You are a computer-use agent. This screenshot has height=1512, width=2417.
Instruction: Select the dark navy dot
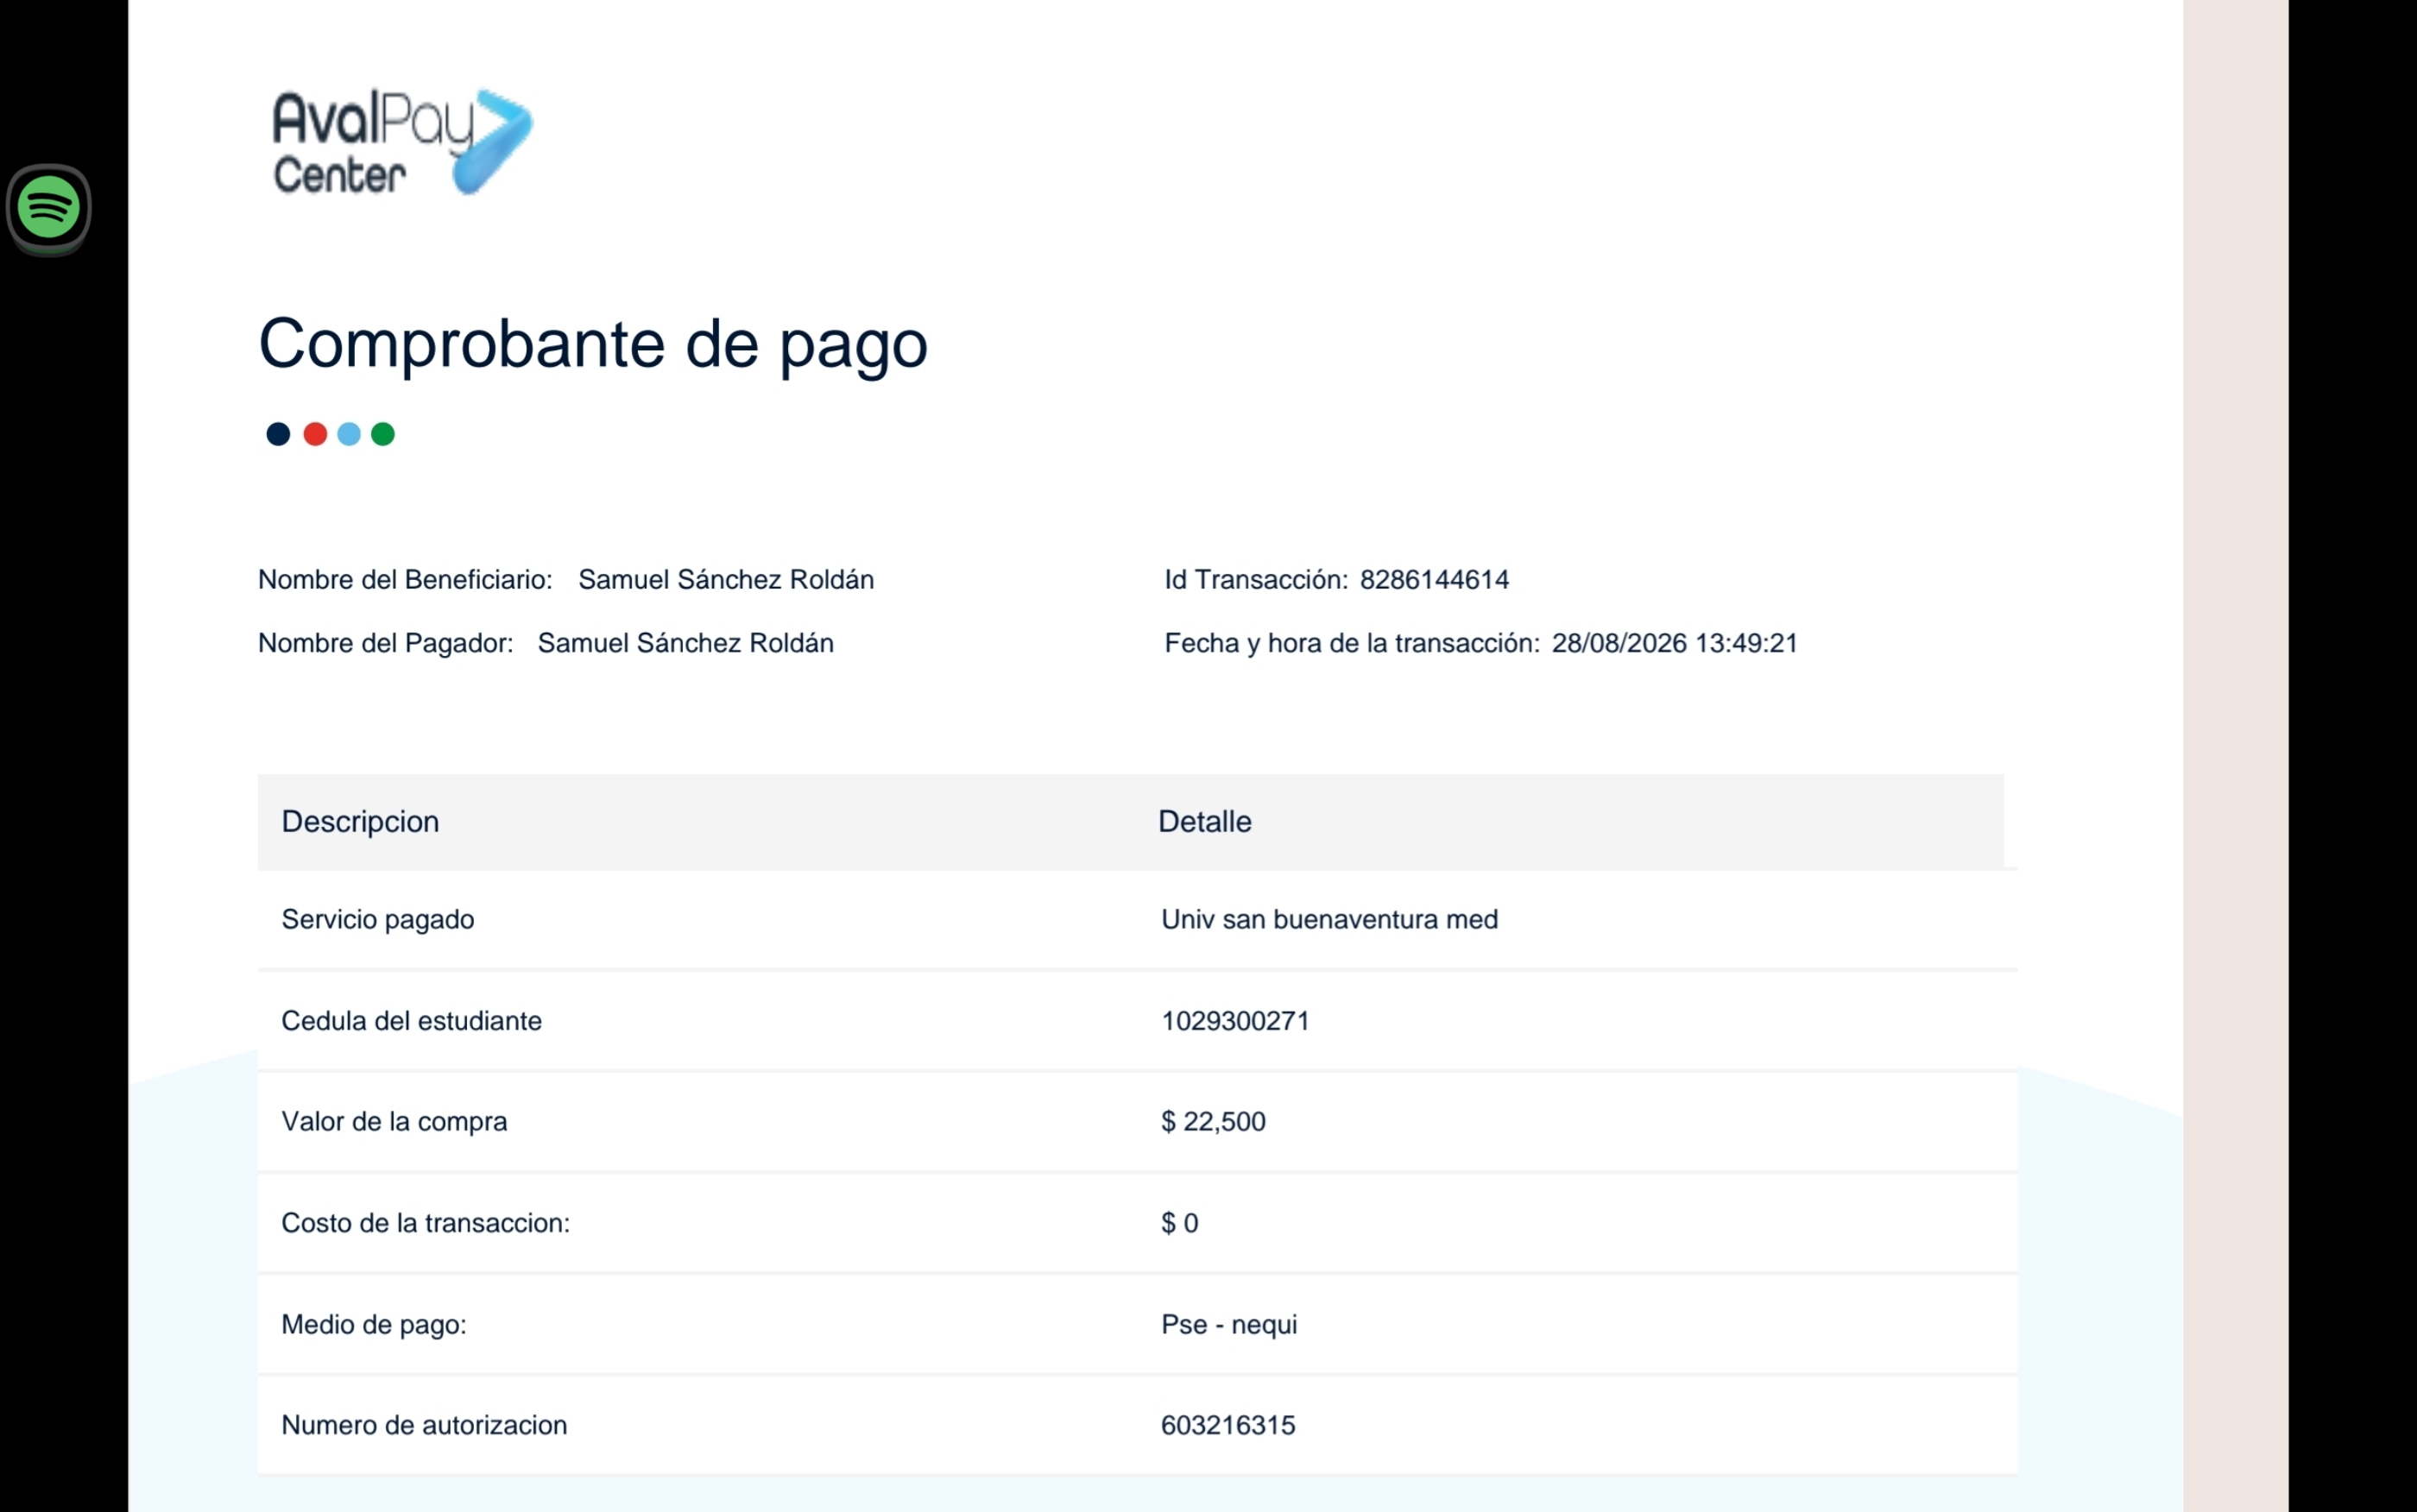coord(278,434)
